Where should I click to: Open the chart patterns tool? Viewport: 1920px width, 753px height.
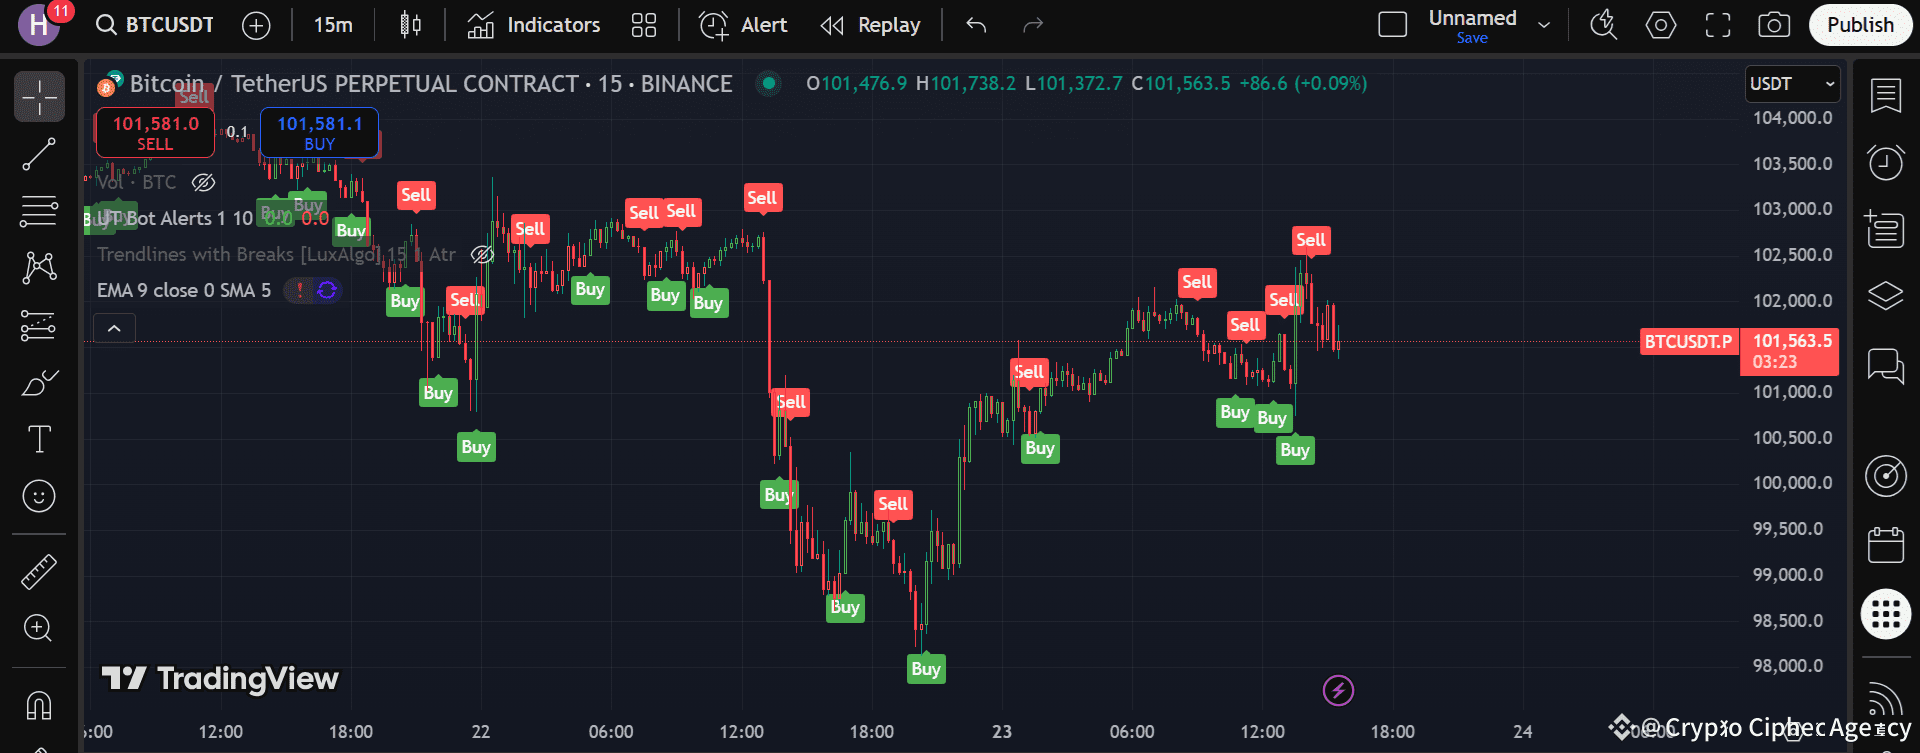39,267
